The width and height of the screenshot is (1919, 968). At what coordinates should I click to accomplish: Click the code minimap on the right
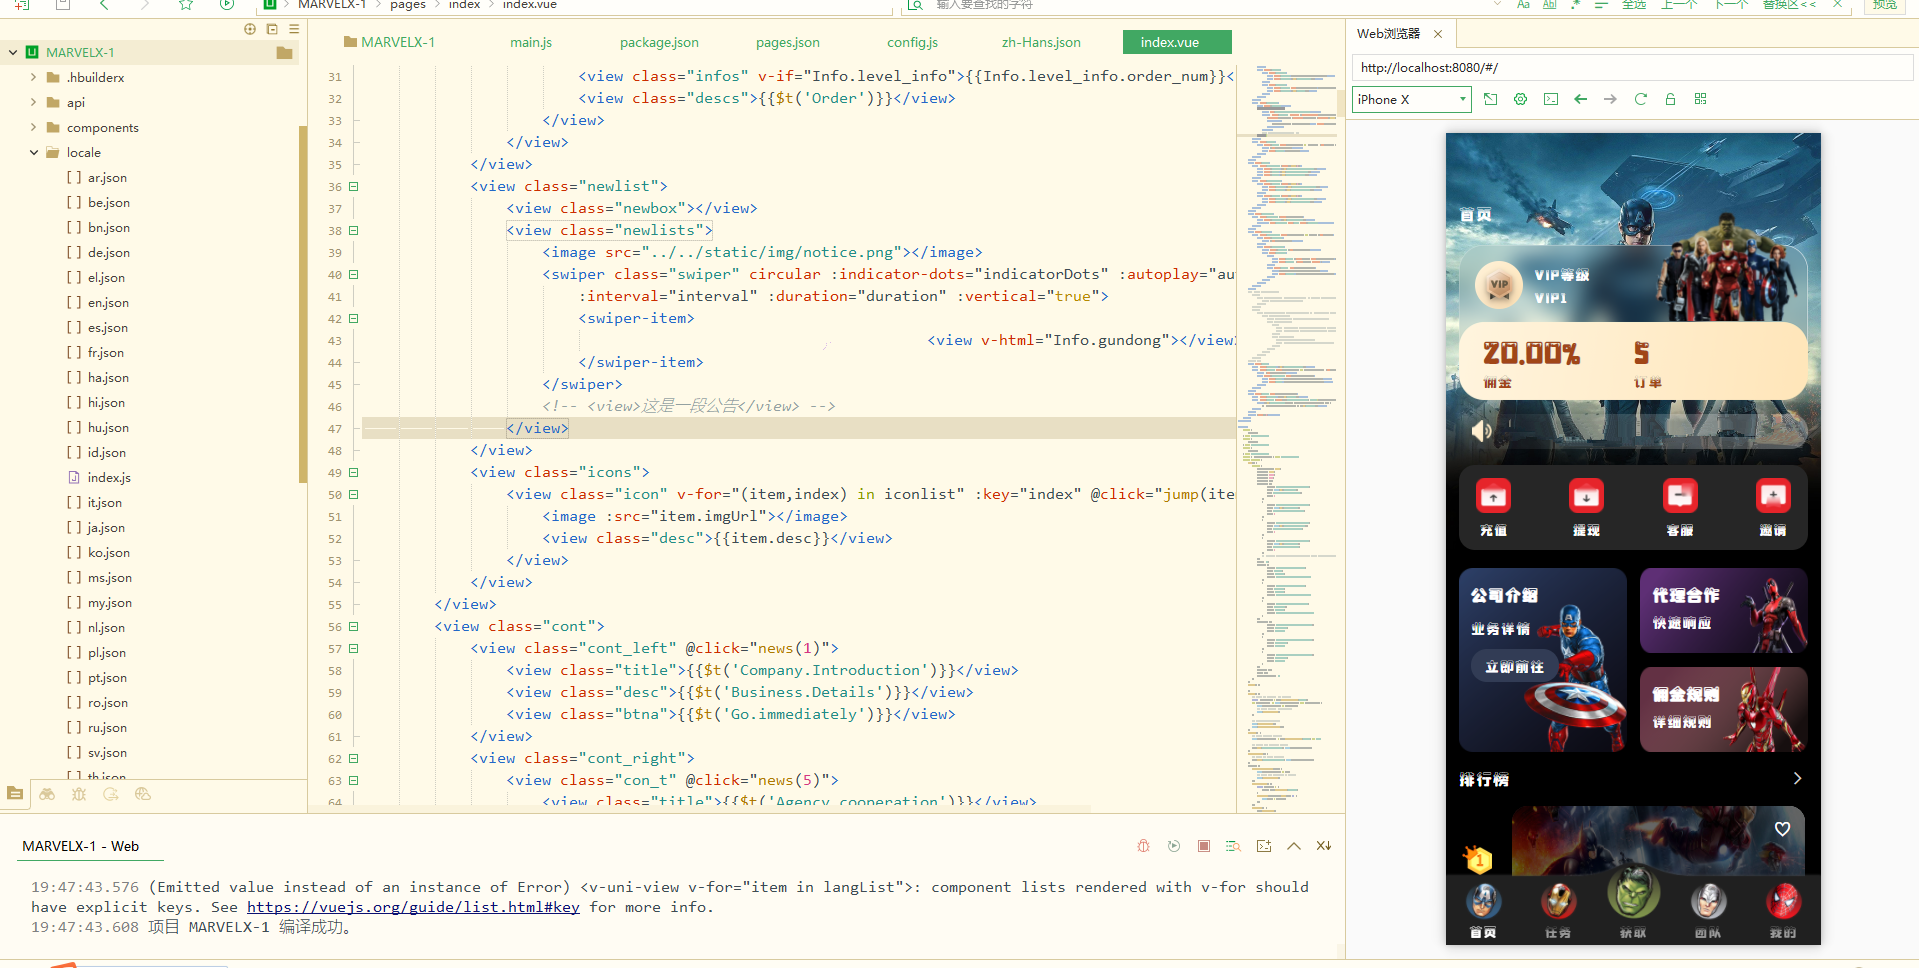[x=1290, y=300]
